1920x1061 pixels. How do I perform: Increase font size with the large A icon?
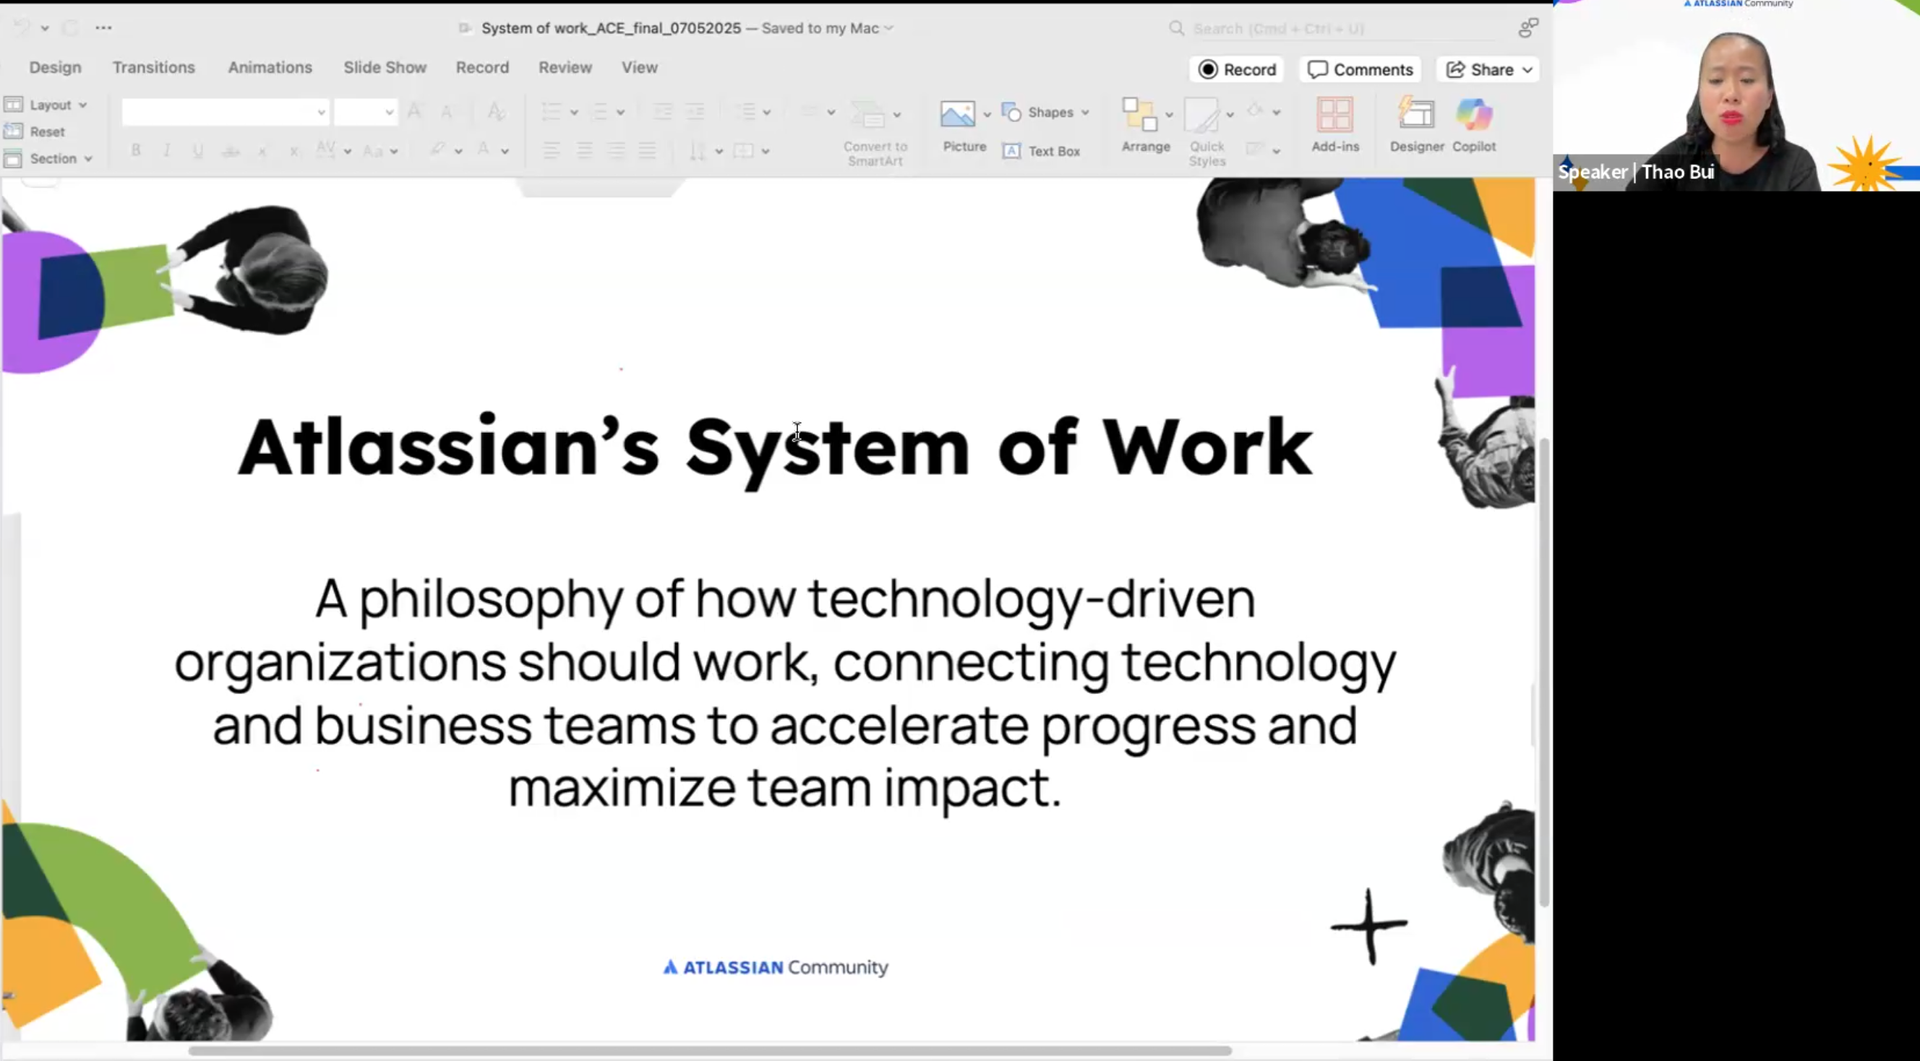(x=414, y=111)
